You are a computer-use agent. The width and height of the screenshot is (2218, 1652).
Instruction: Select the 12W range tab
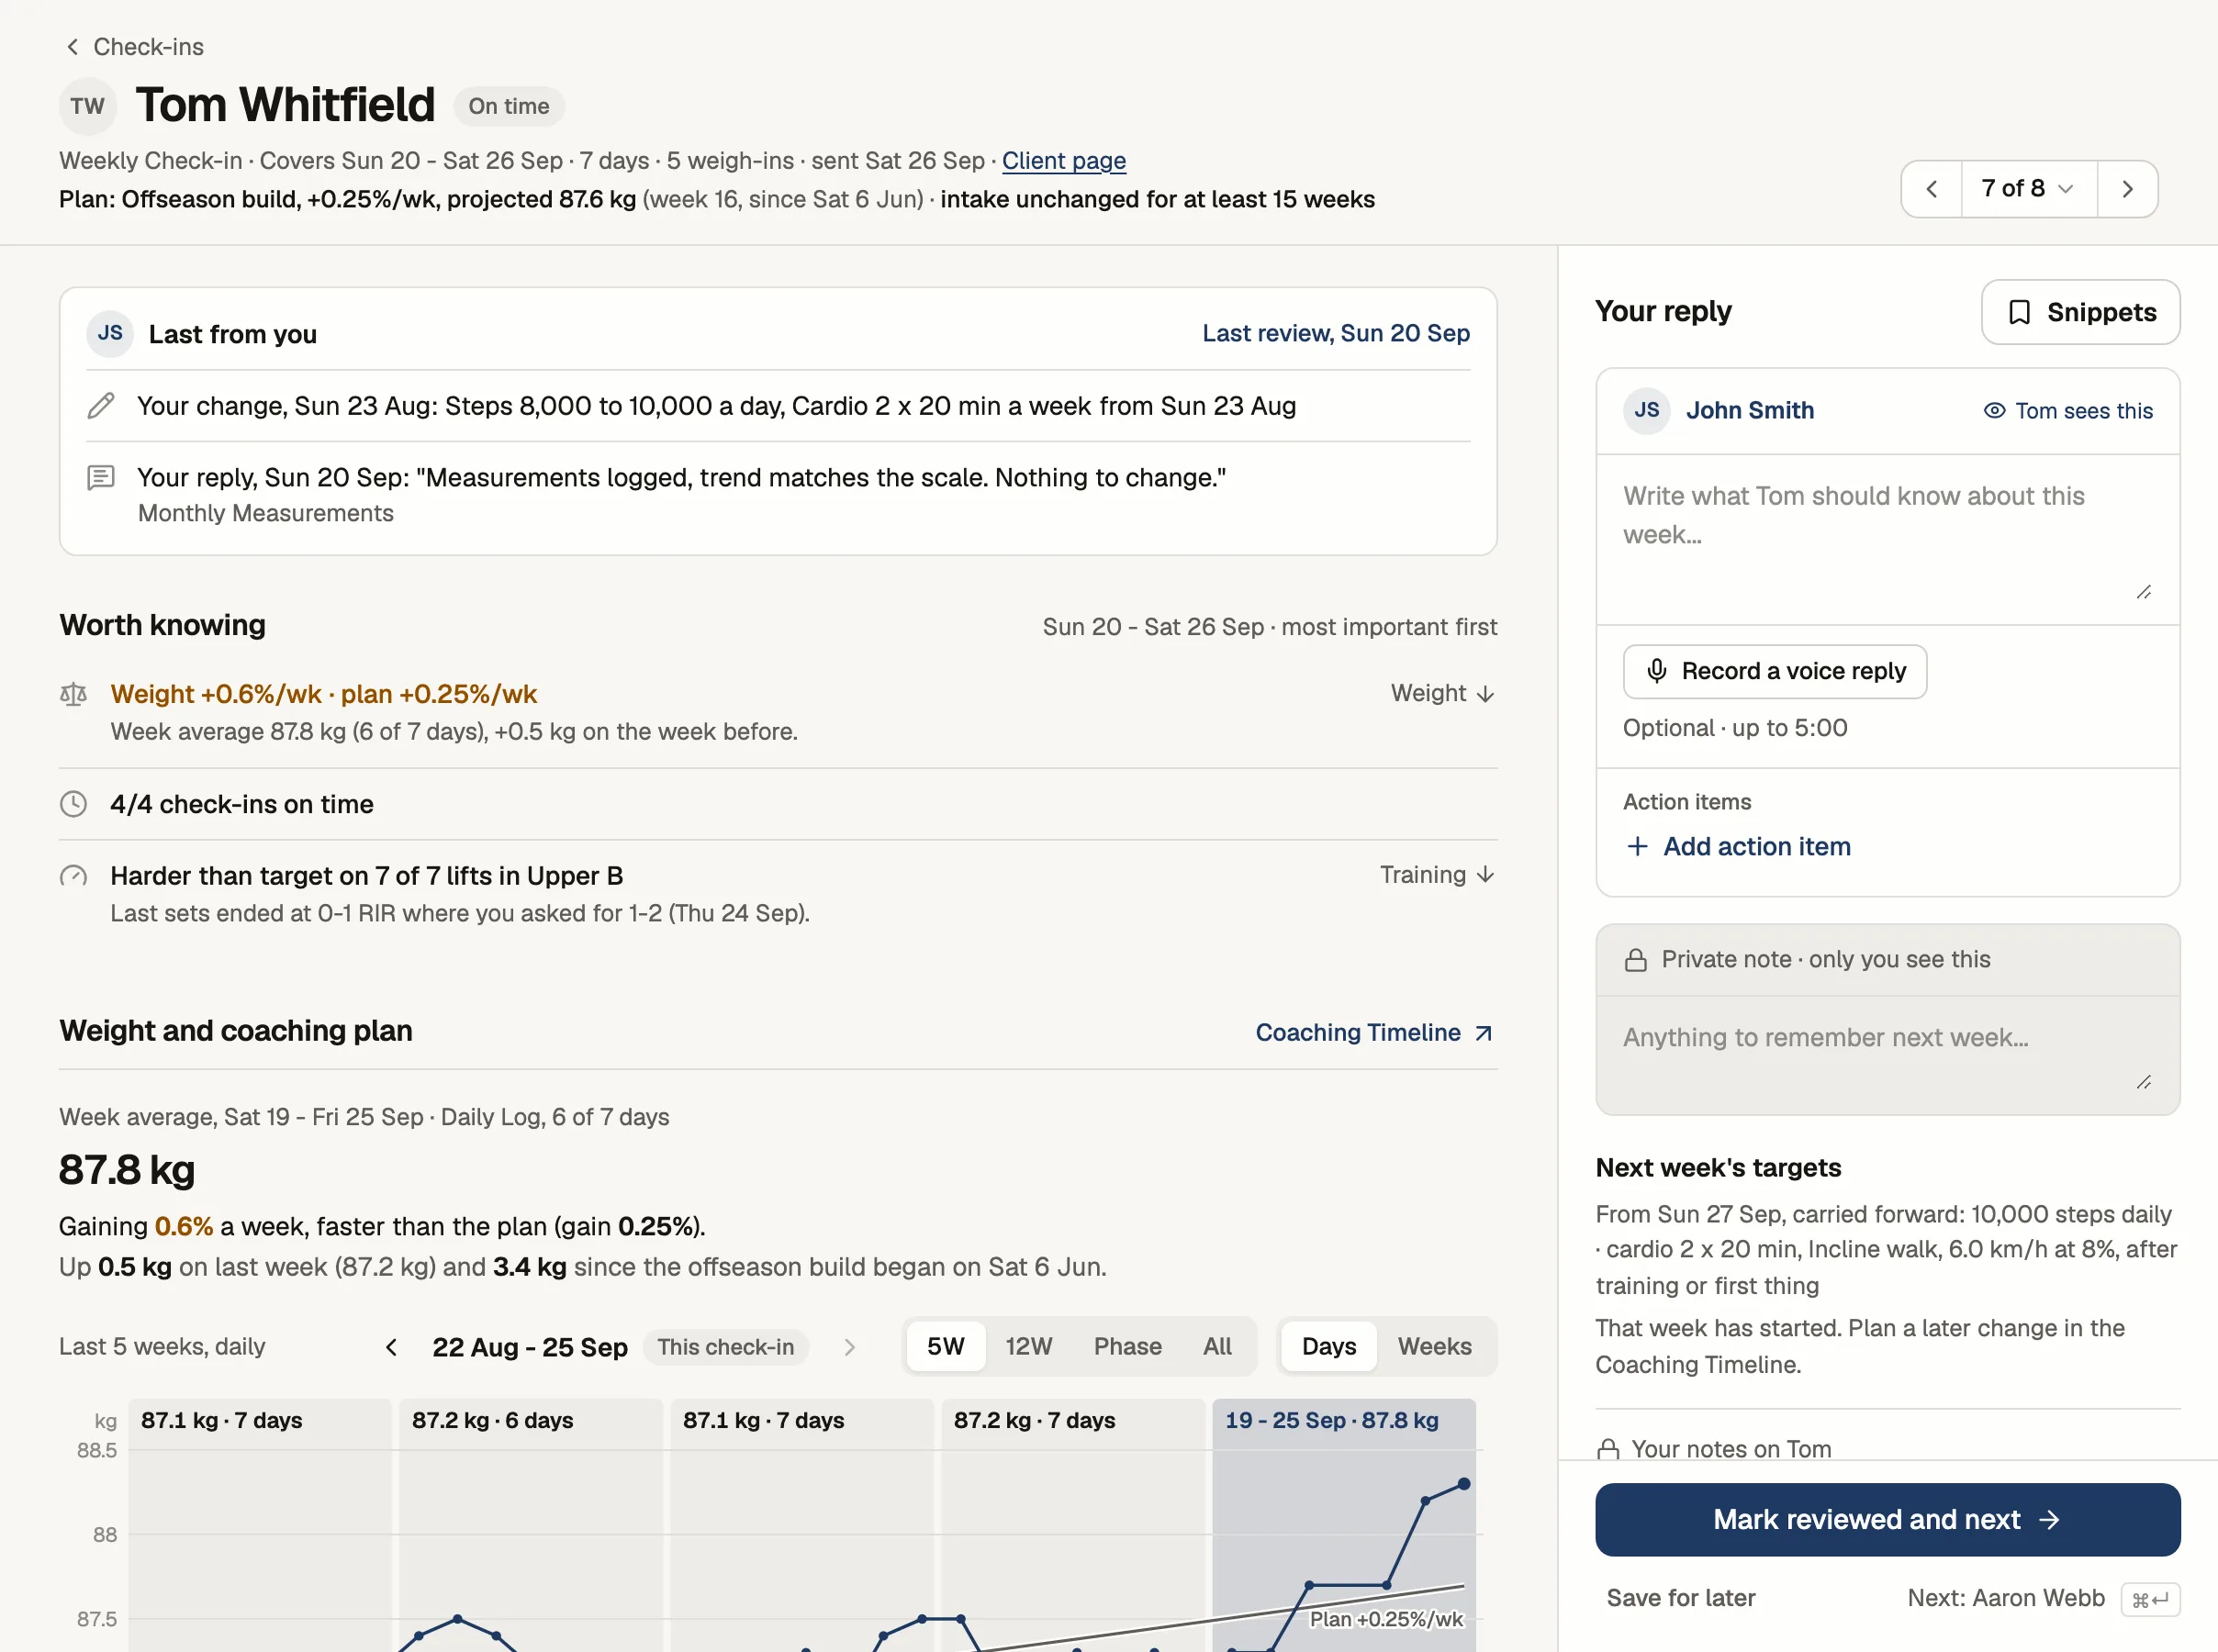[x=1028, y=1347]
